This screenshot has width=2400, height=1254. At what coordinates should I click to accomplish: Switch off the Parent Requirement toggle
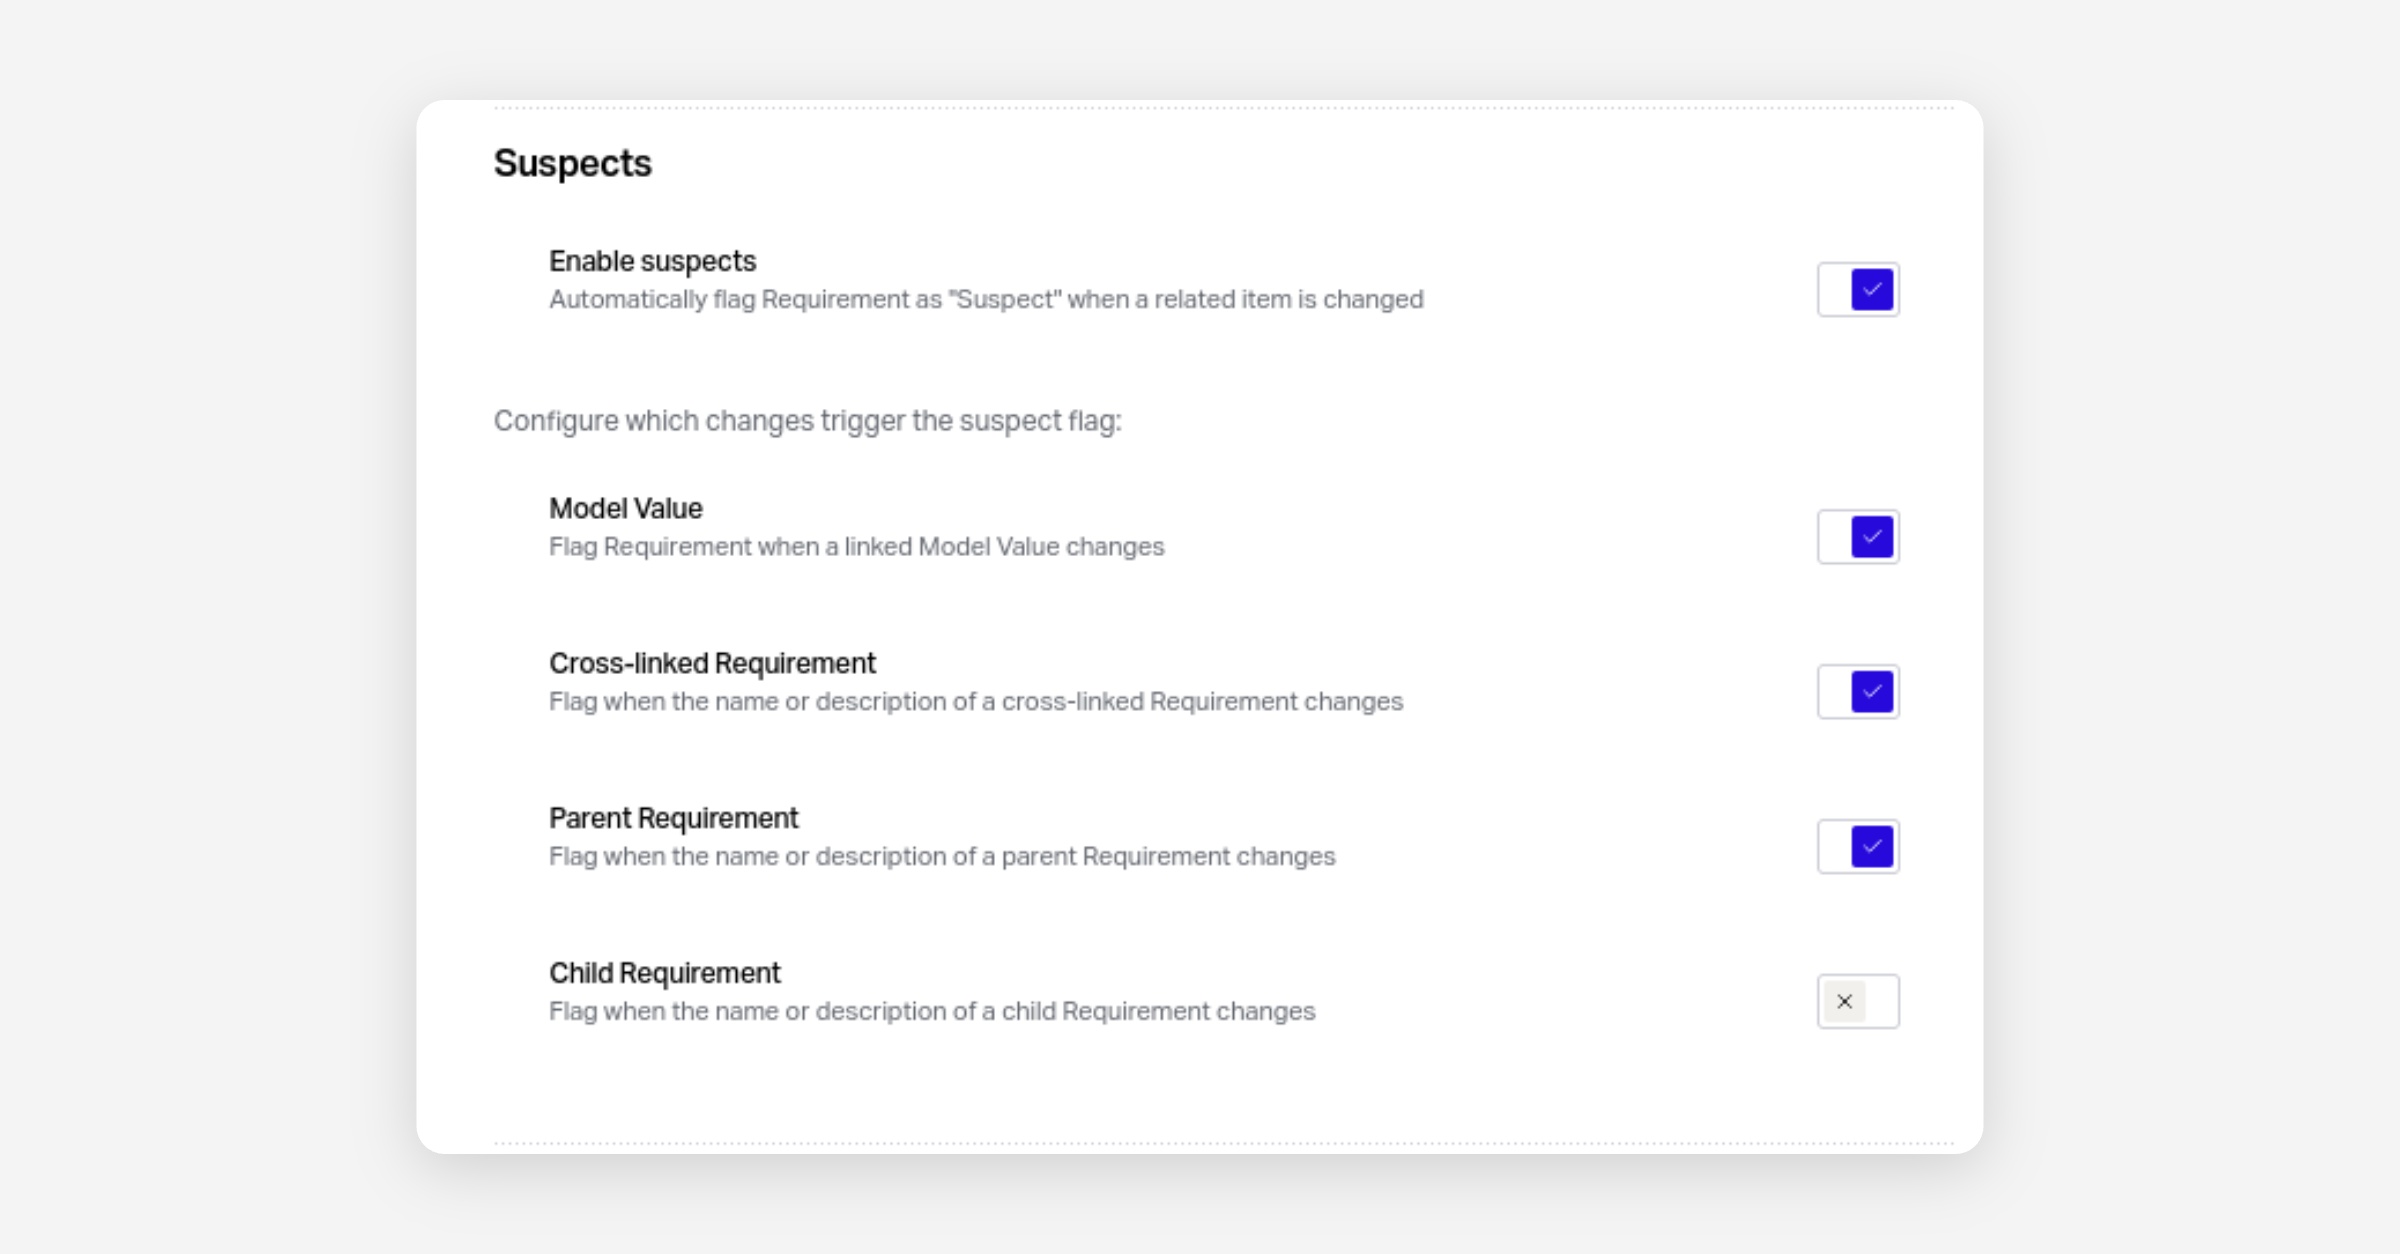coord(1858,847)
